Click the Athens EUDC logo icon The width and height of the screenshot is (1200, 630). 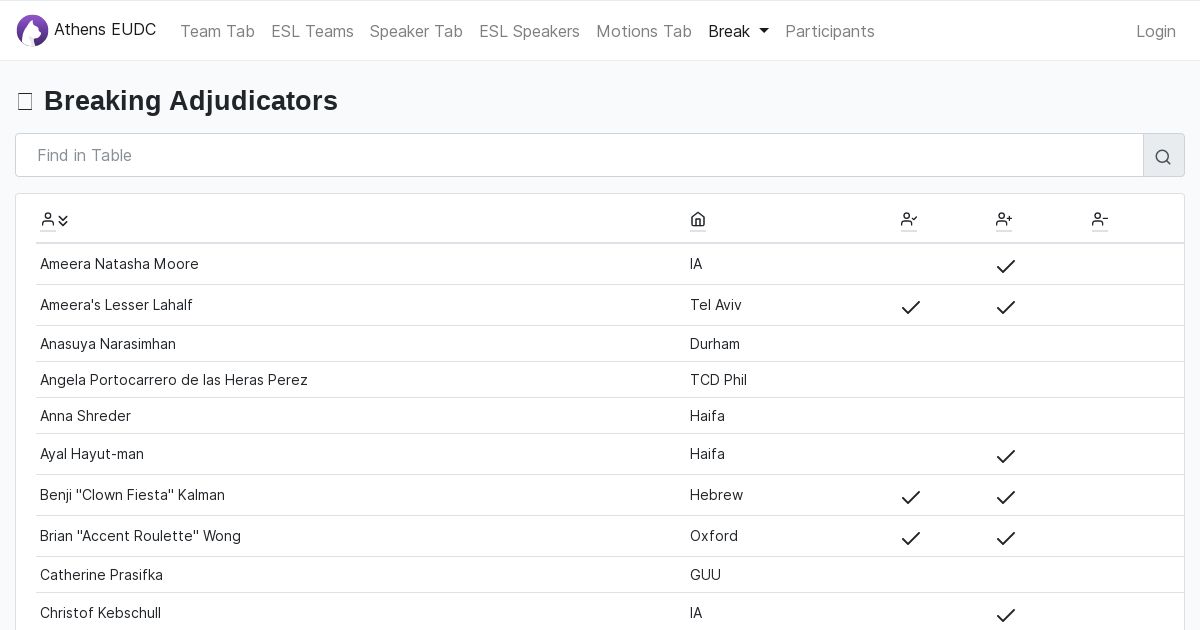click(x=32, y=31)
